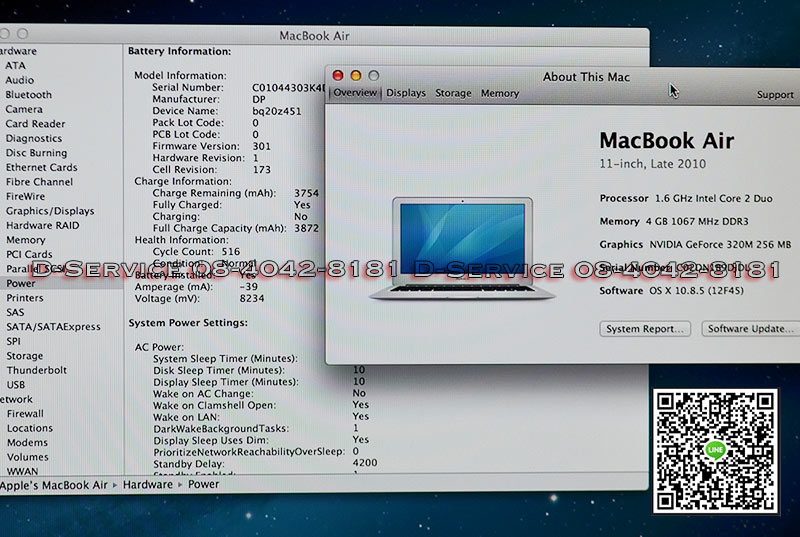Select Thunderbolt in the sidebar

click(37, 370)
